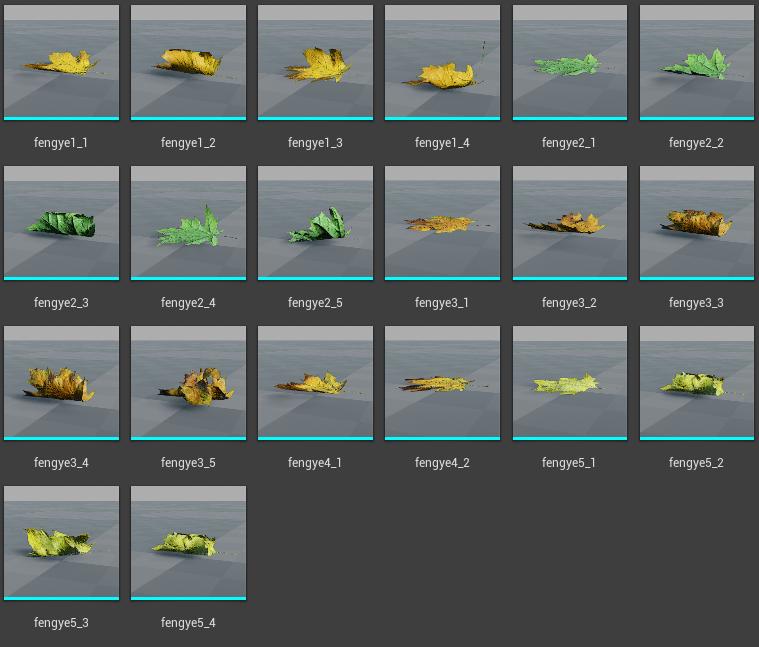
Task: Click the fengye4_1 label text
Action: [x=315, y=463]
